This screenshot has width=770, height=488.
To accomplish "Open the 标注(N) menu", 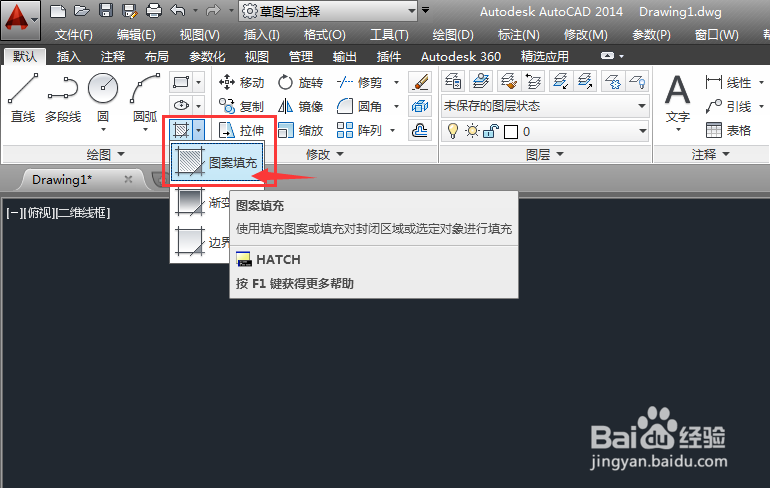I will 519,35.
